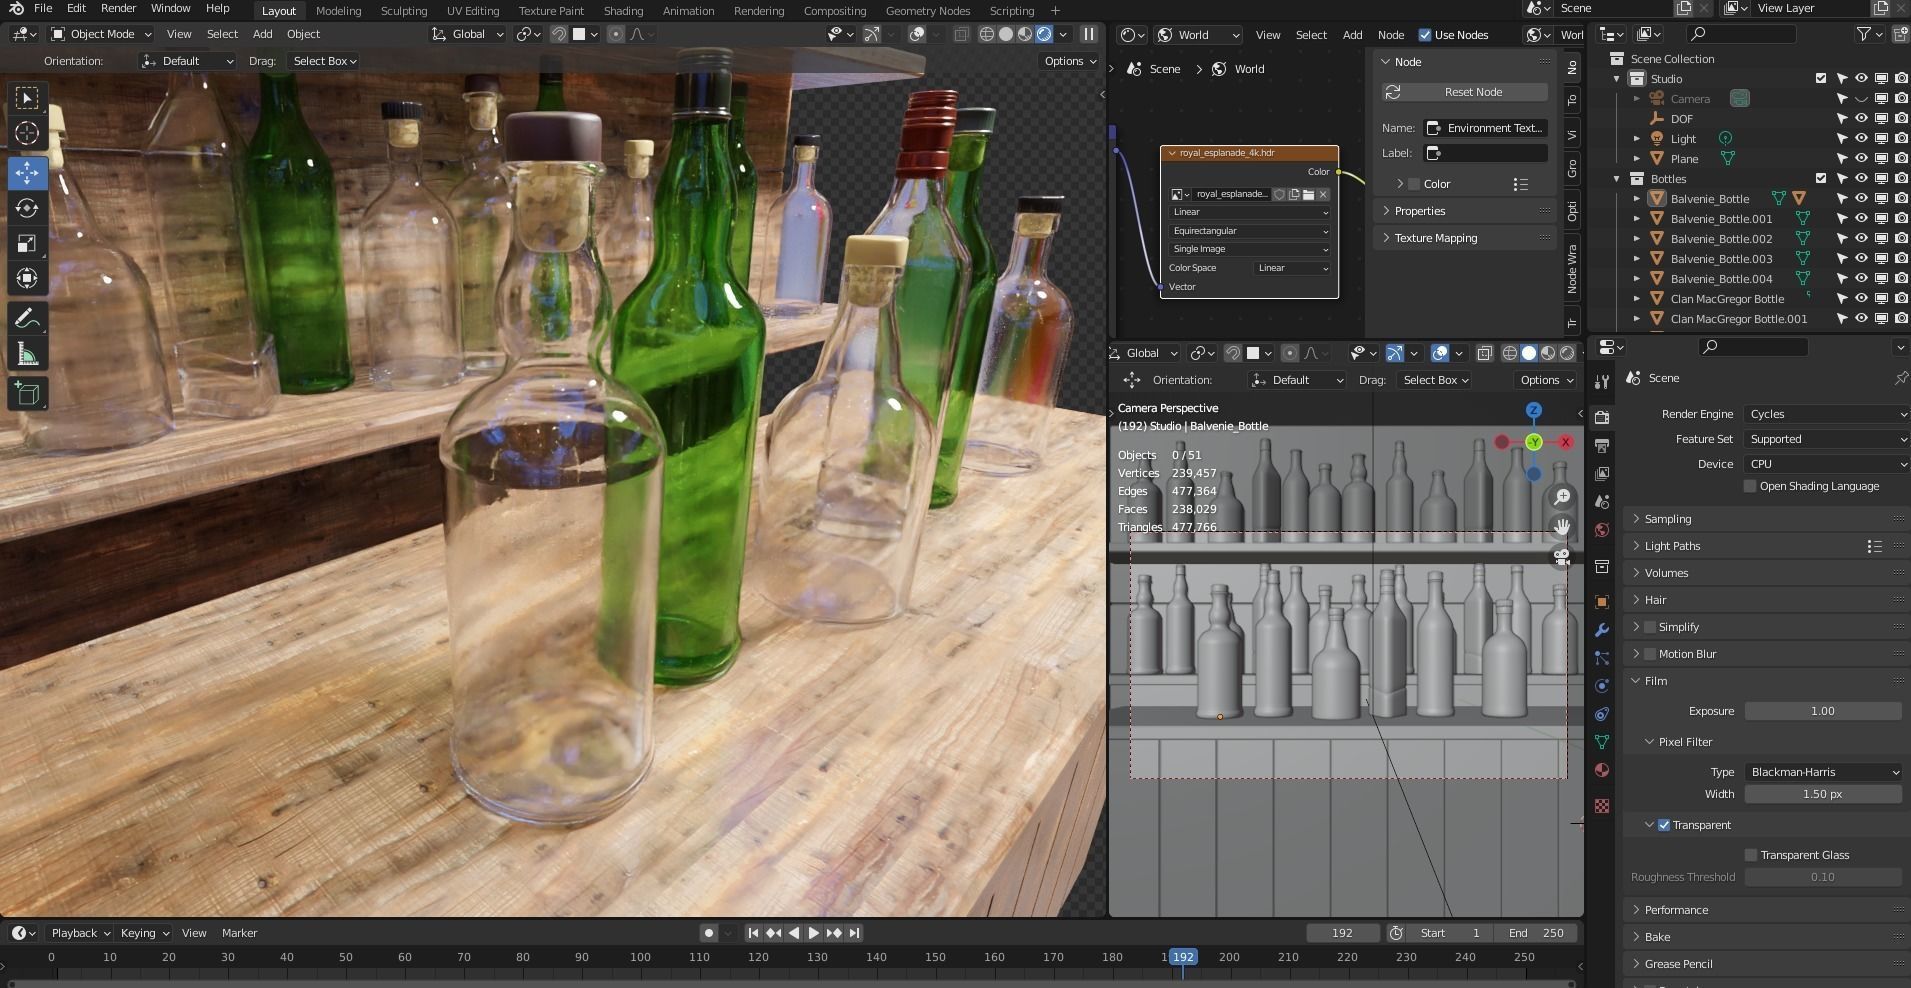Screen dimensions: 1911x988
Task: Open the Render Engine dropdown
Action: click(x=1827, y=414)
